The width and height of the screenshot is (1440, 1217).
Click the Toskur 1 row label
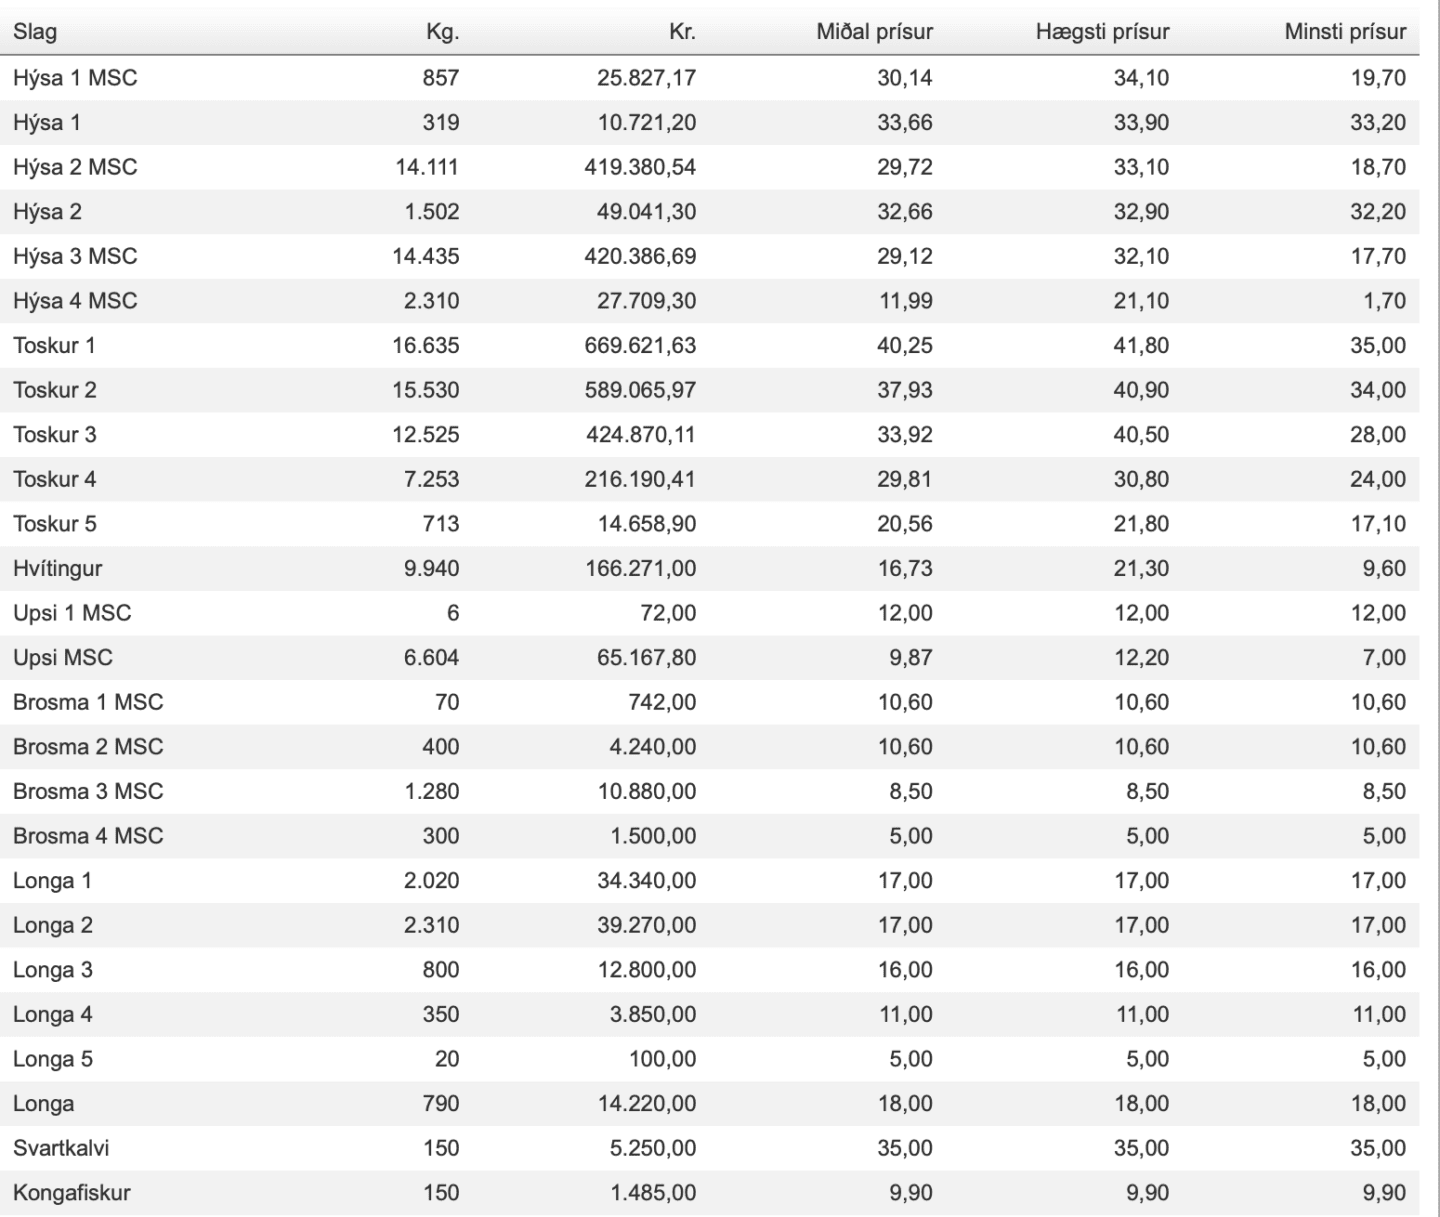(x=54, y=346)
